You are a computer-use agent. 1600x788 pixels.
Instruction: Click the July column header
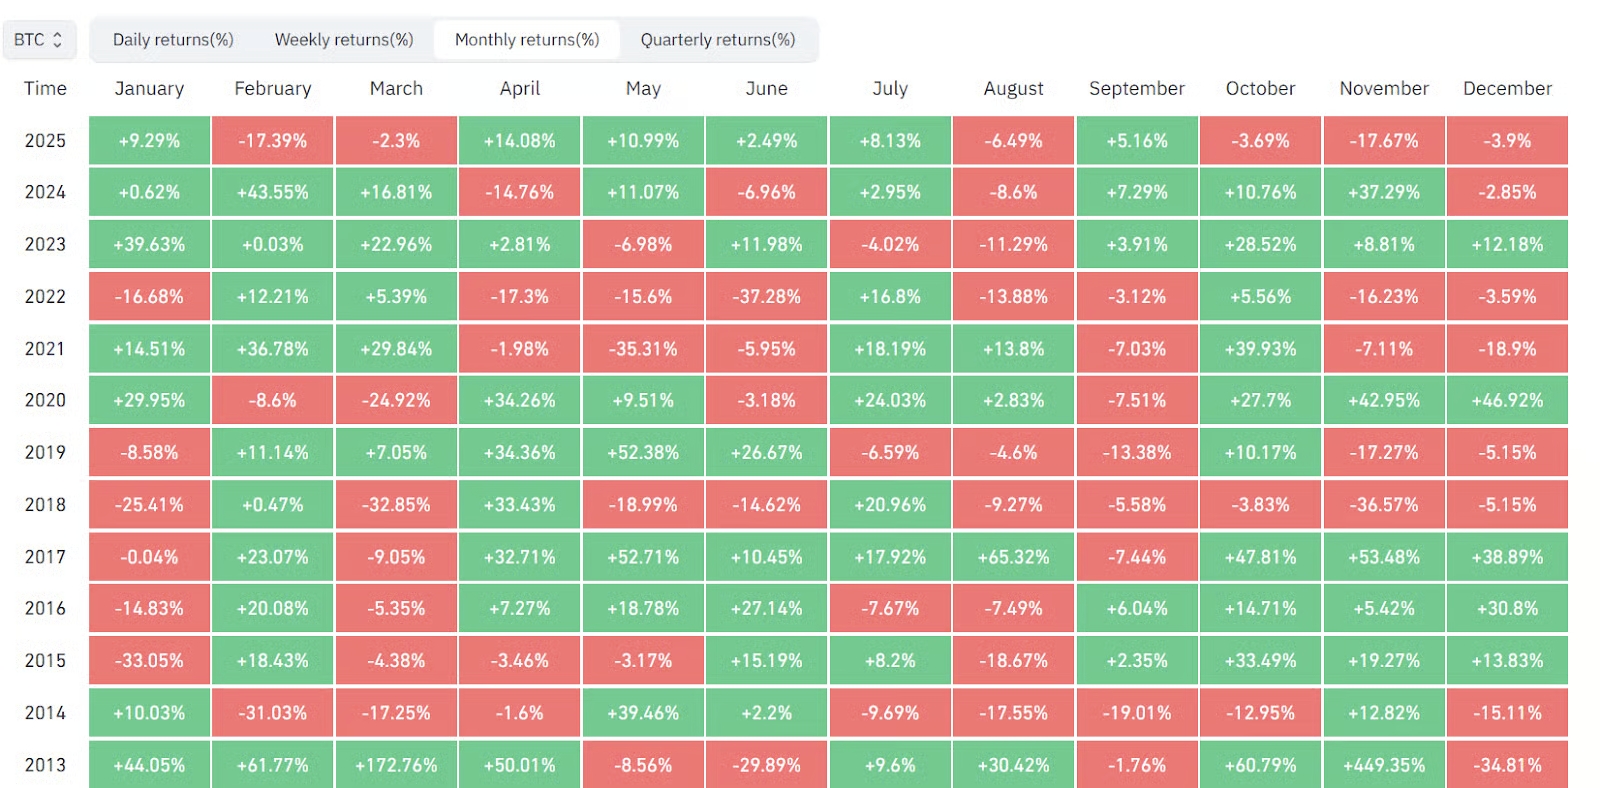[890, 88]
